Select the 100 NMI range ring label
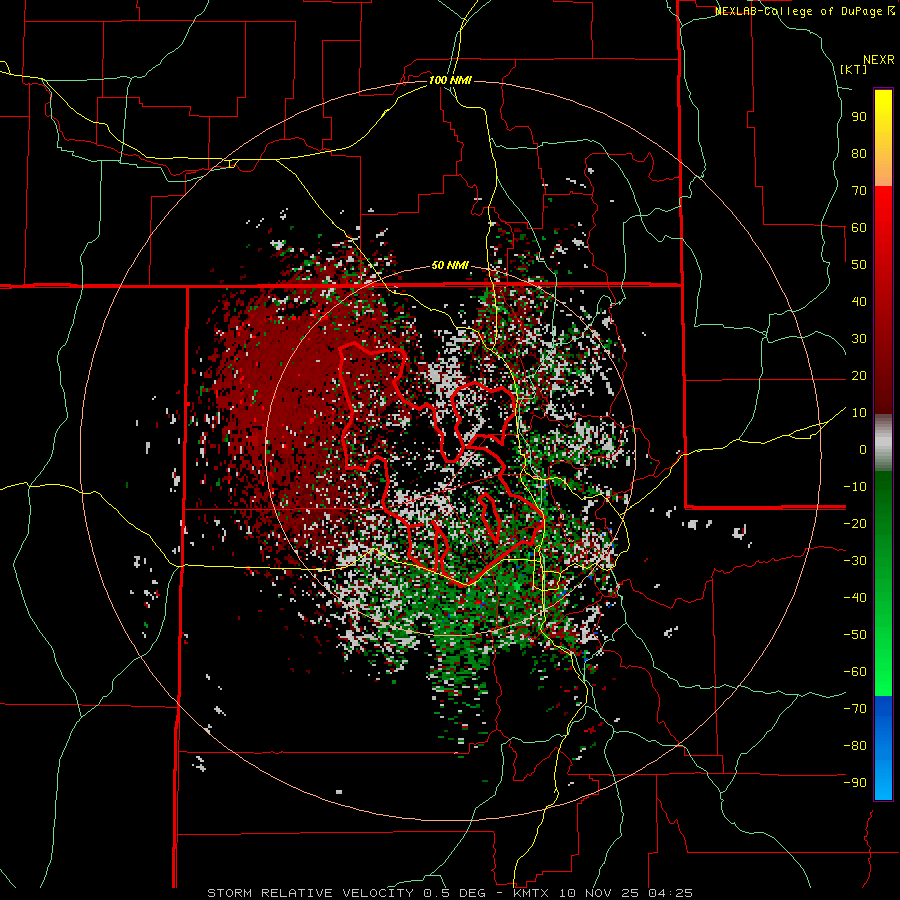The height and width of the screenshot is (900, 900). pos(450,80)
